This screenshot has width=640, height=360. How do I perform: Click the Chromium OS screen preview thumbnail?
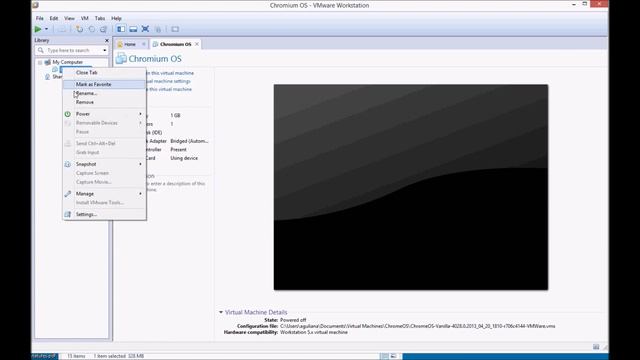coord(411,187)
